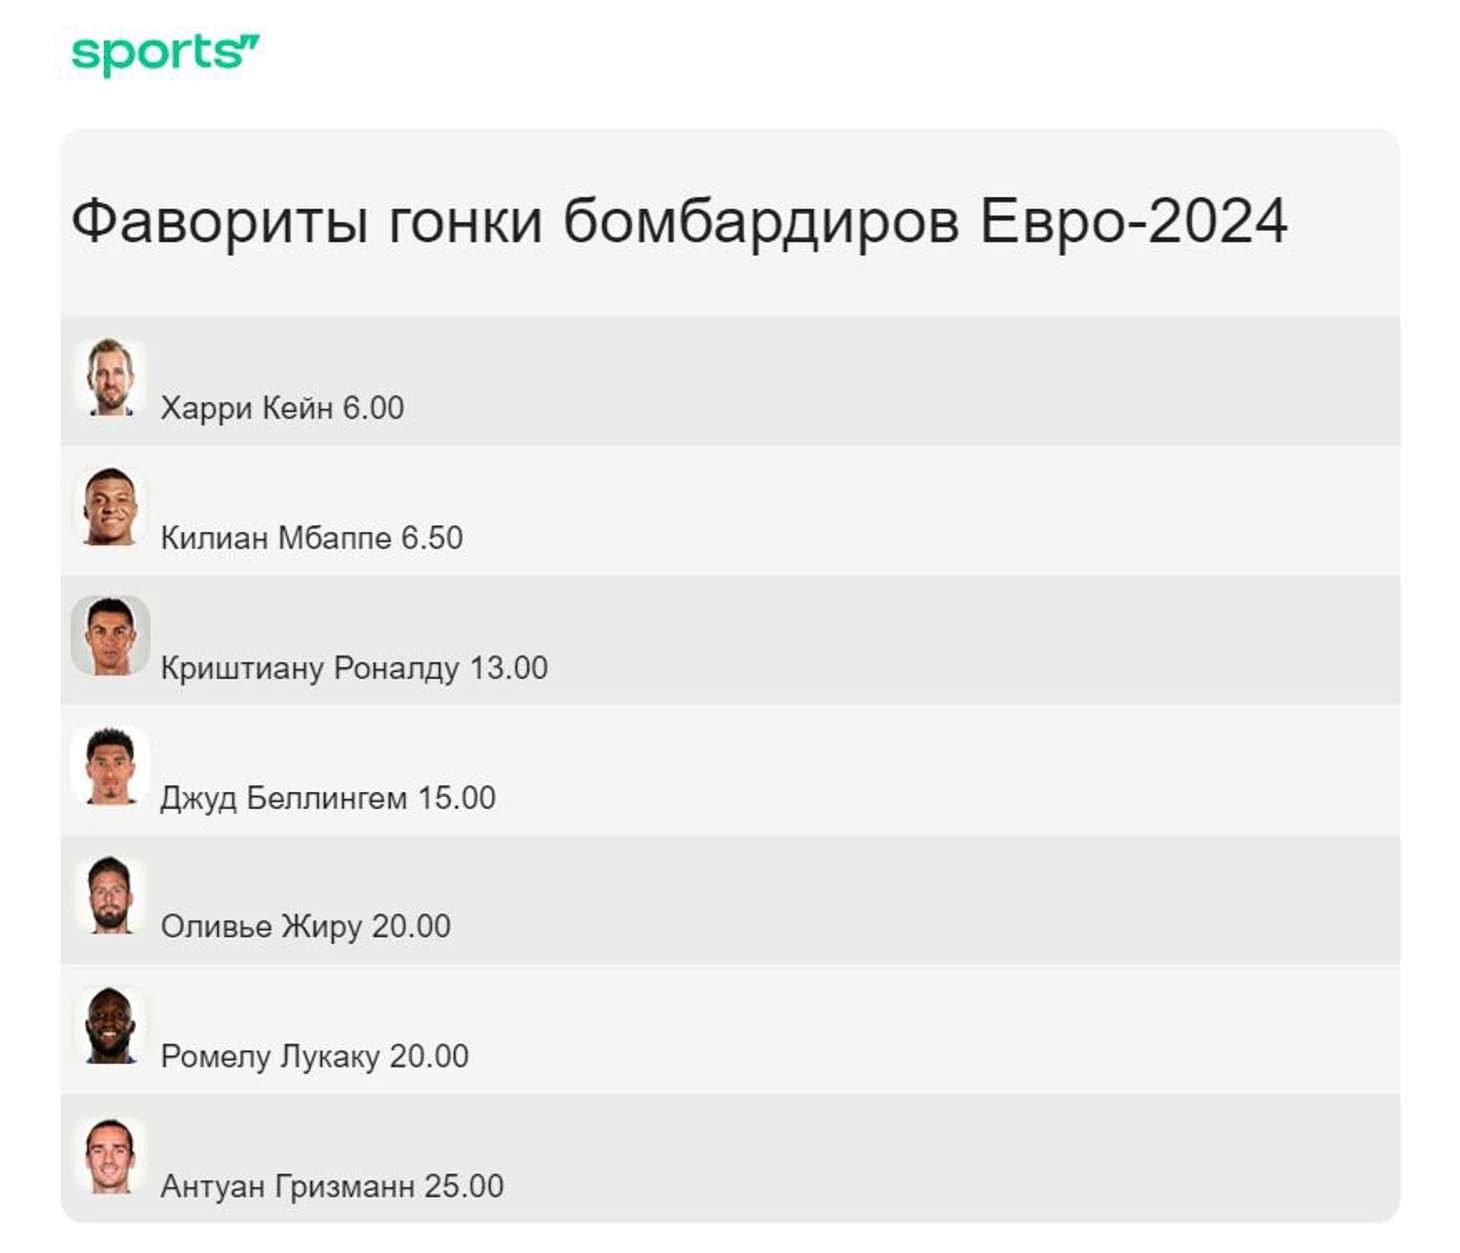Select the Антуан Гризманн 25.00 text
1460x1253 pixels.
click(x=332, y=1187)
